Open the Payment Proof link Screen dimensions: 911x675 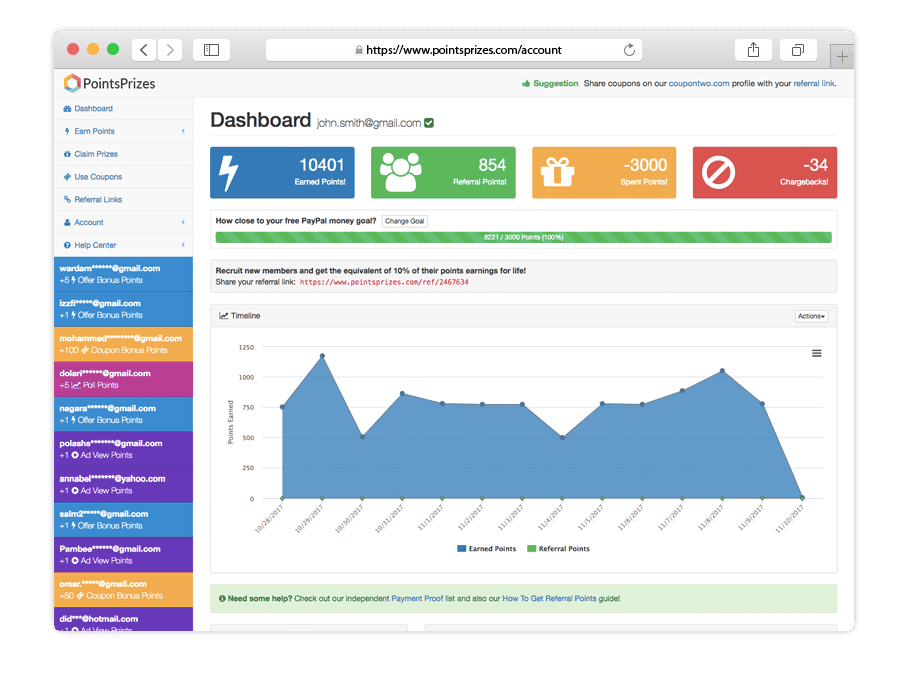(417, 598)
